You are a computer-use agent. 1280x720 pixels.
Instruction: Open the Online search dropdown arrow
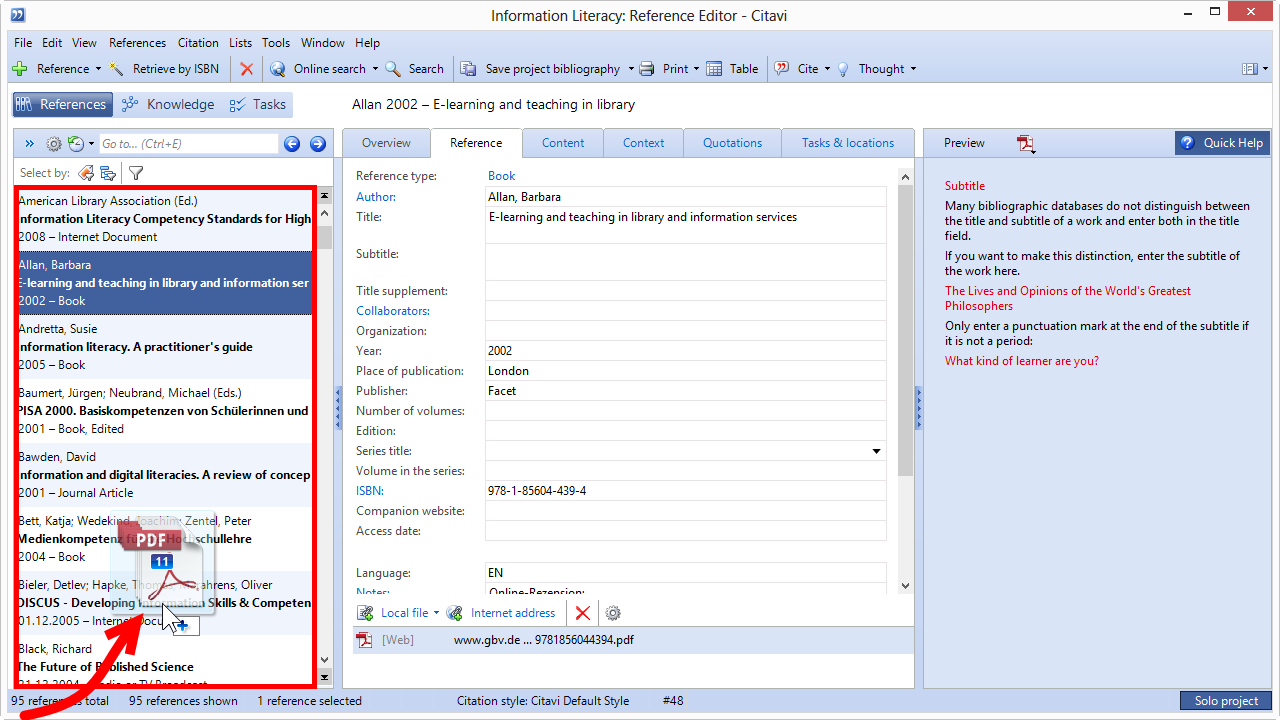pos(375,69)
